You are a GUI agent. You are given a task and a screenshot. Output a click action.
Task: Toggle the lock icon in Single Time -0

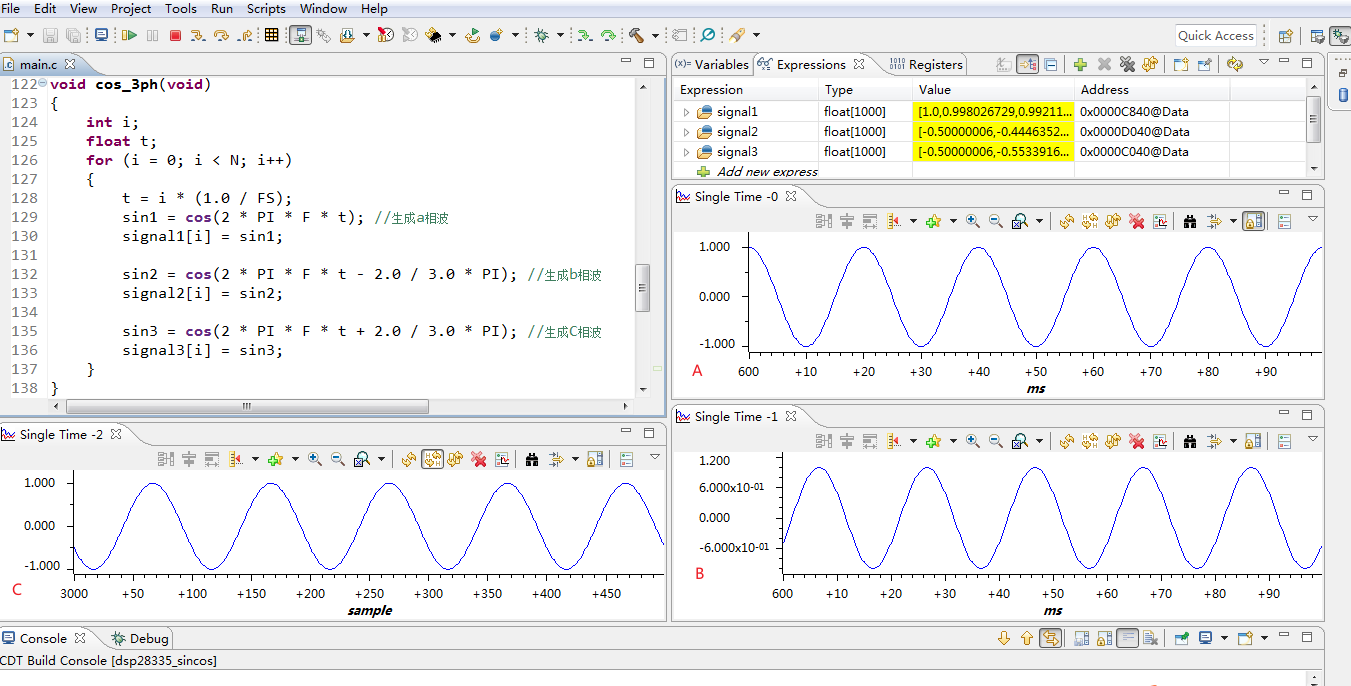[x=1253, y=221]
